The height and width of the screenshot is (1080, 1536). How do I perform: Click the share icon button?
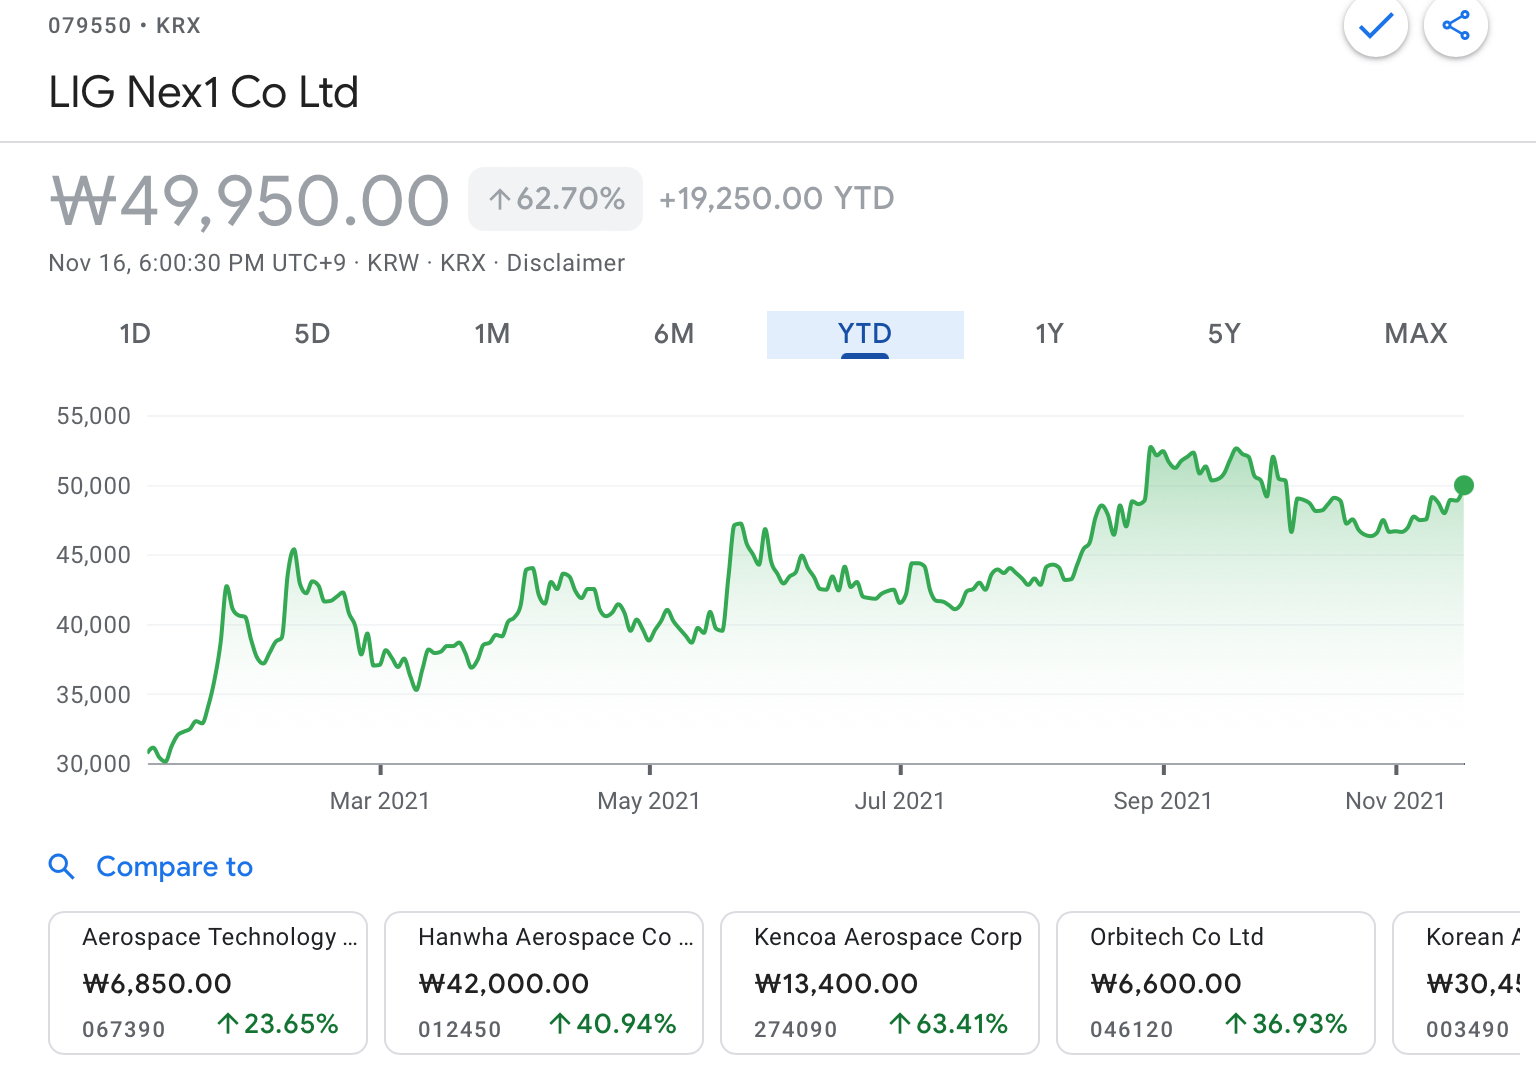pyautogui.click(x=1455, y=25)
